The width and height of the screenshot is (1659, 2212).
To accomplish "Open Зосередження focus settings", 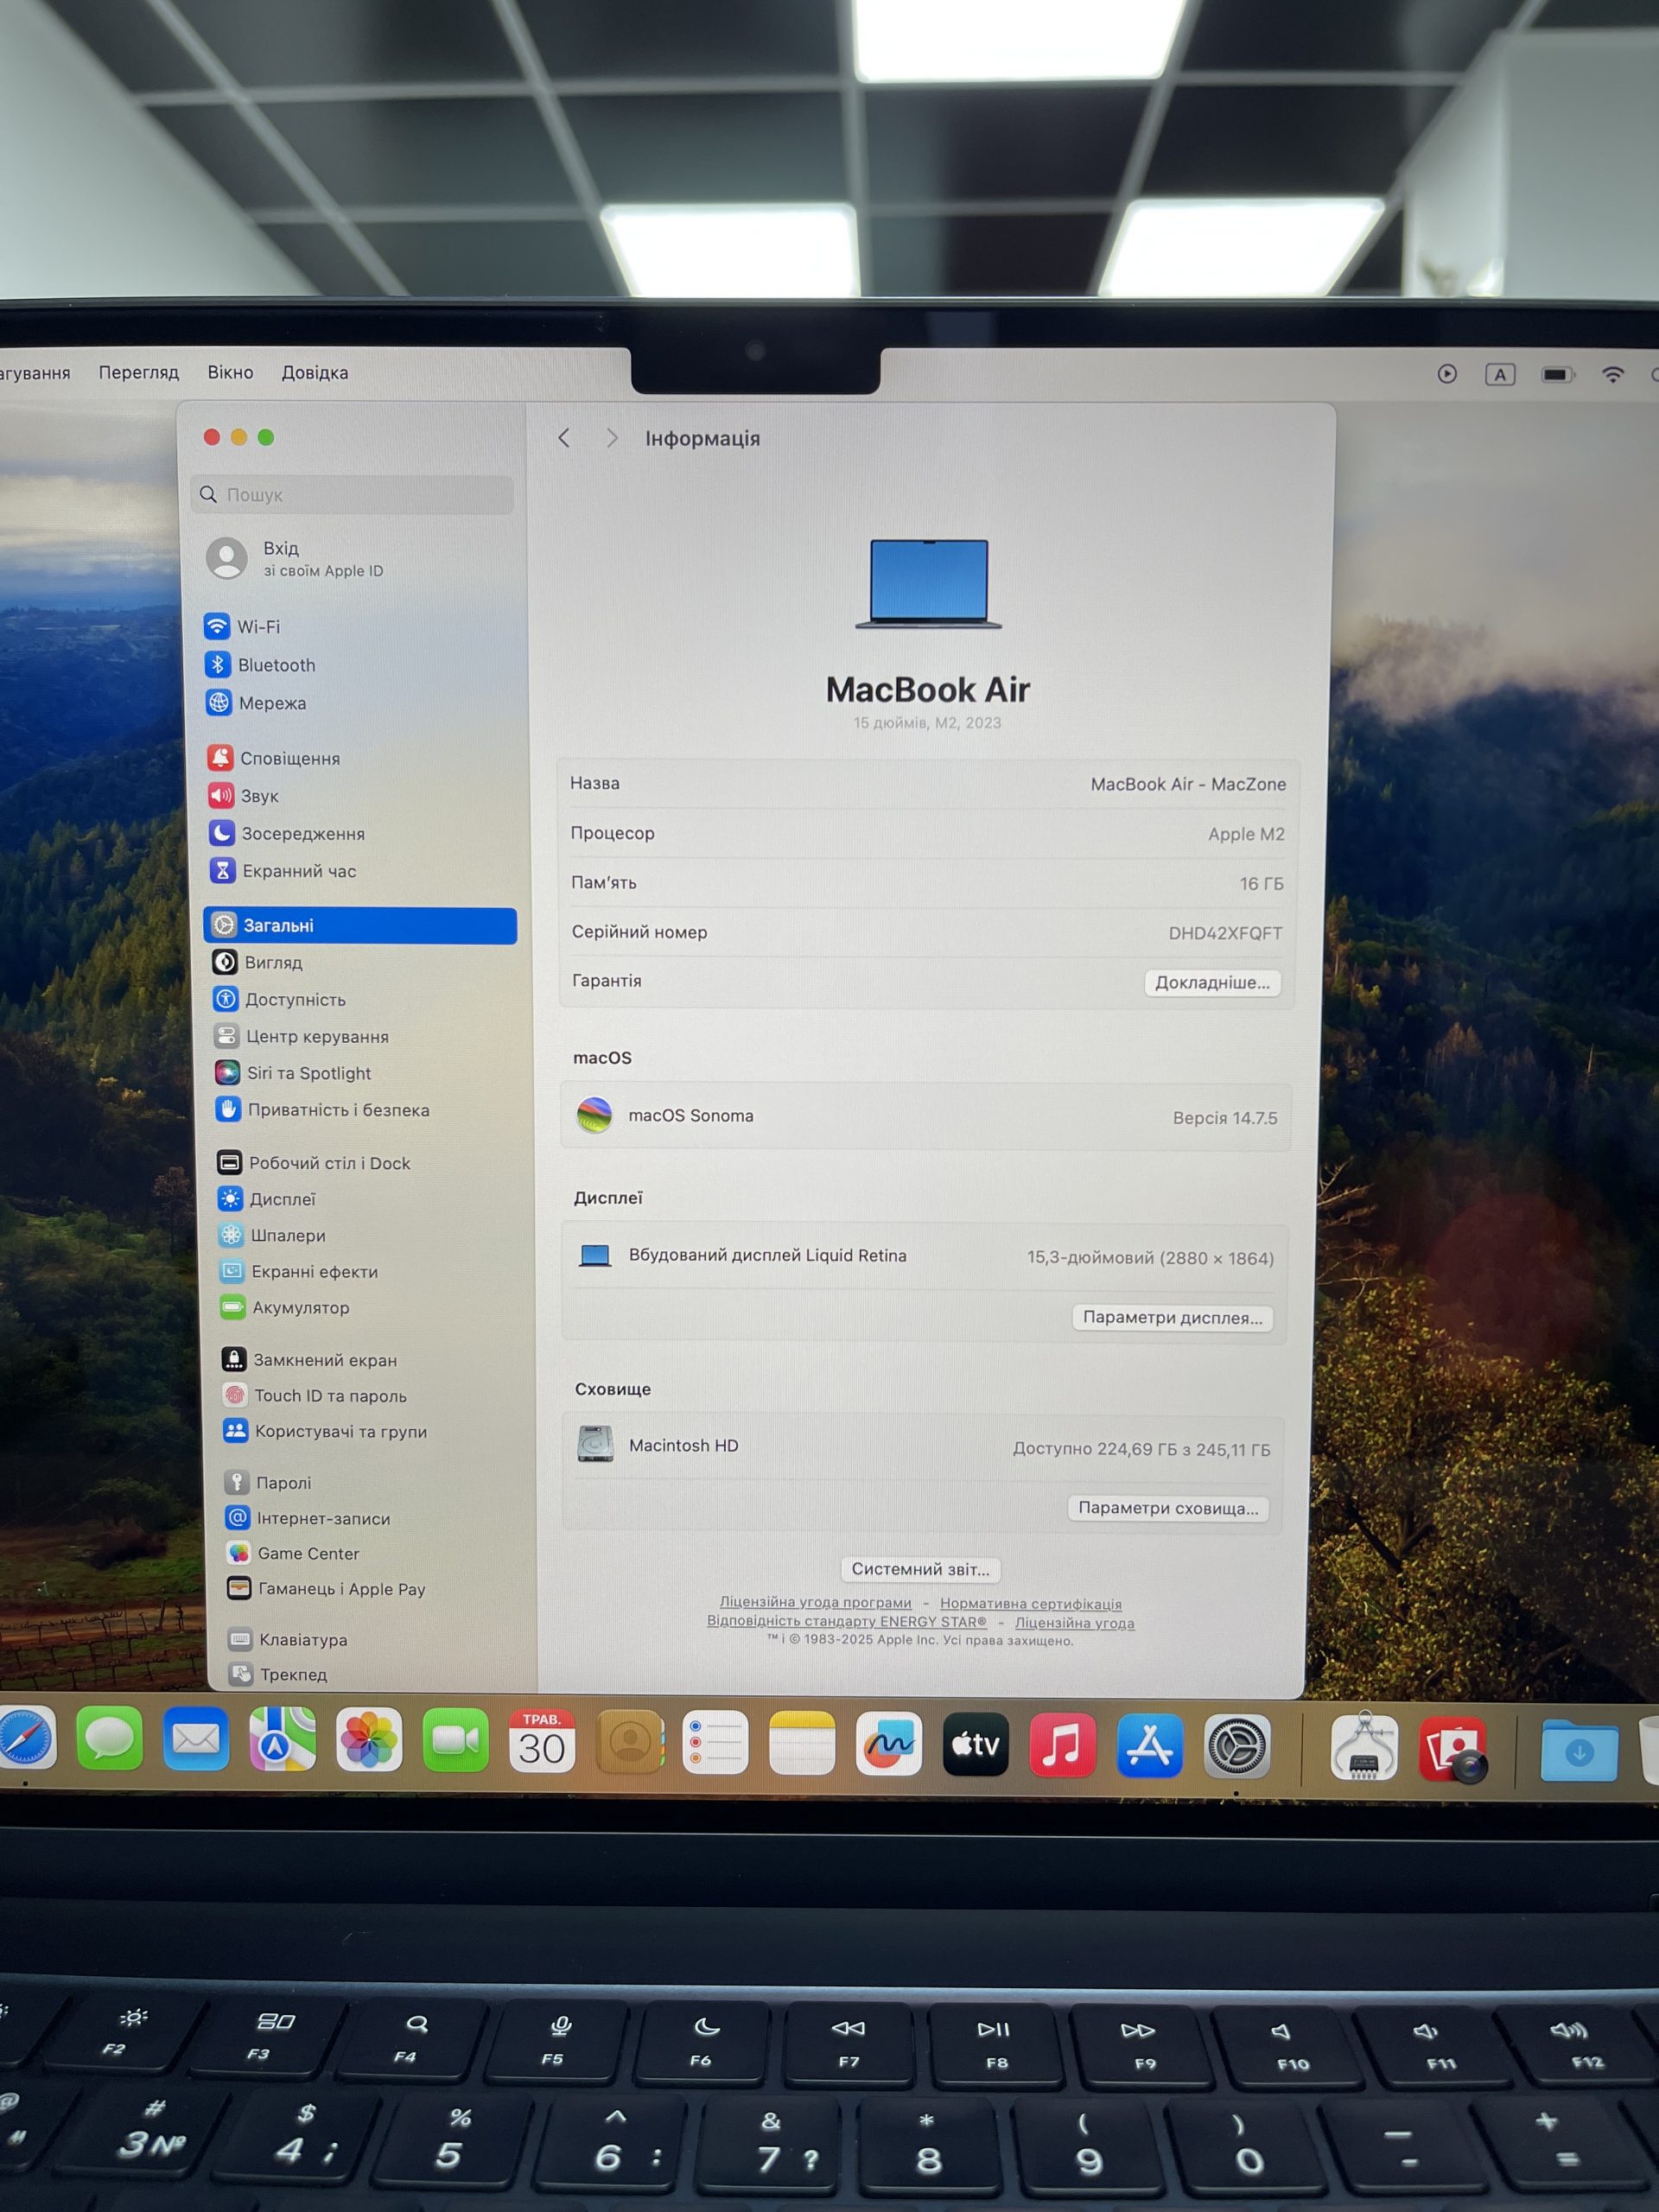I will (x=288, y=833).
